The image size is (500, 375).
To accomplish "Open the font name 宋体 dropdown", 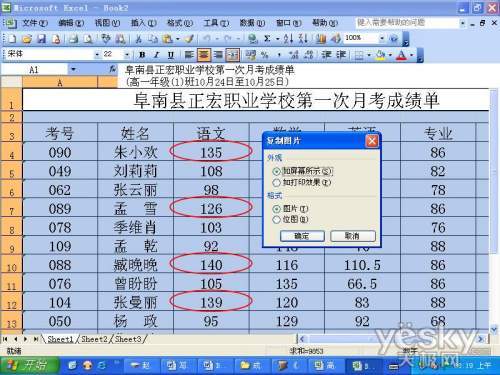I will click(x=97, y=55).
